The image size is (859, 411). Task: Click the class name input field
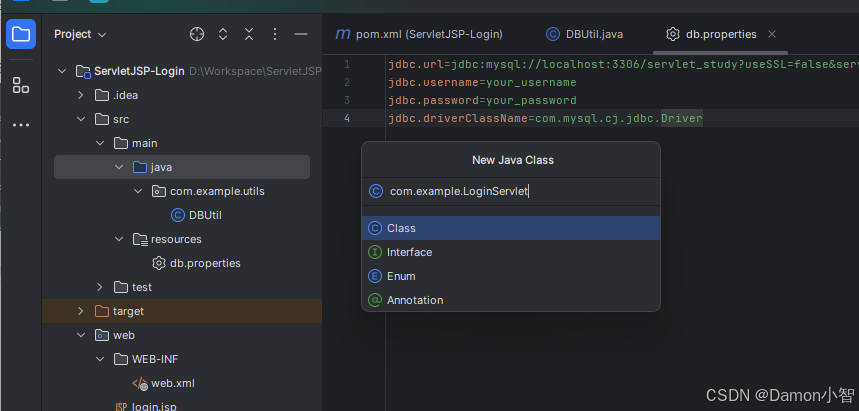pyautogui.click(x=511, y=191)
